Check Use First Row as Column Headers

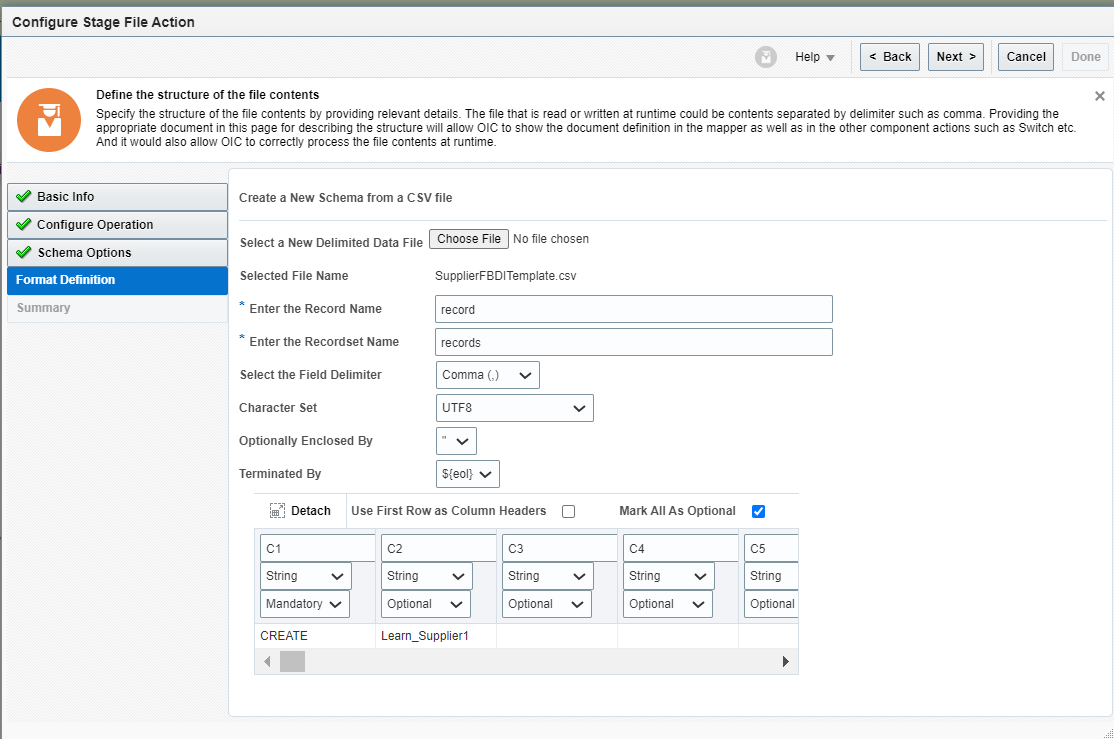coord(568,511)
